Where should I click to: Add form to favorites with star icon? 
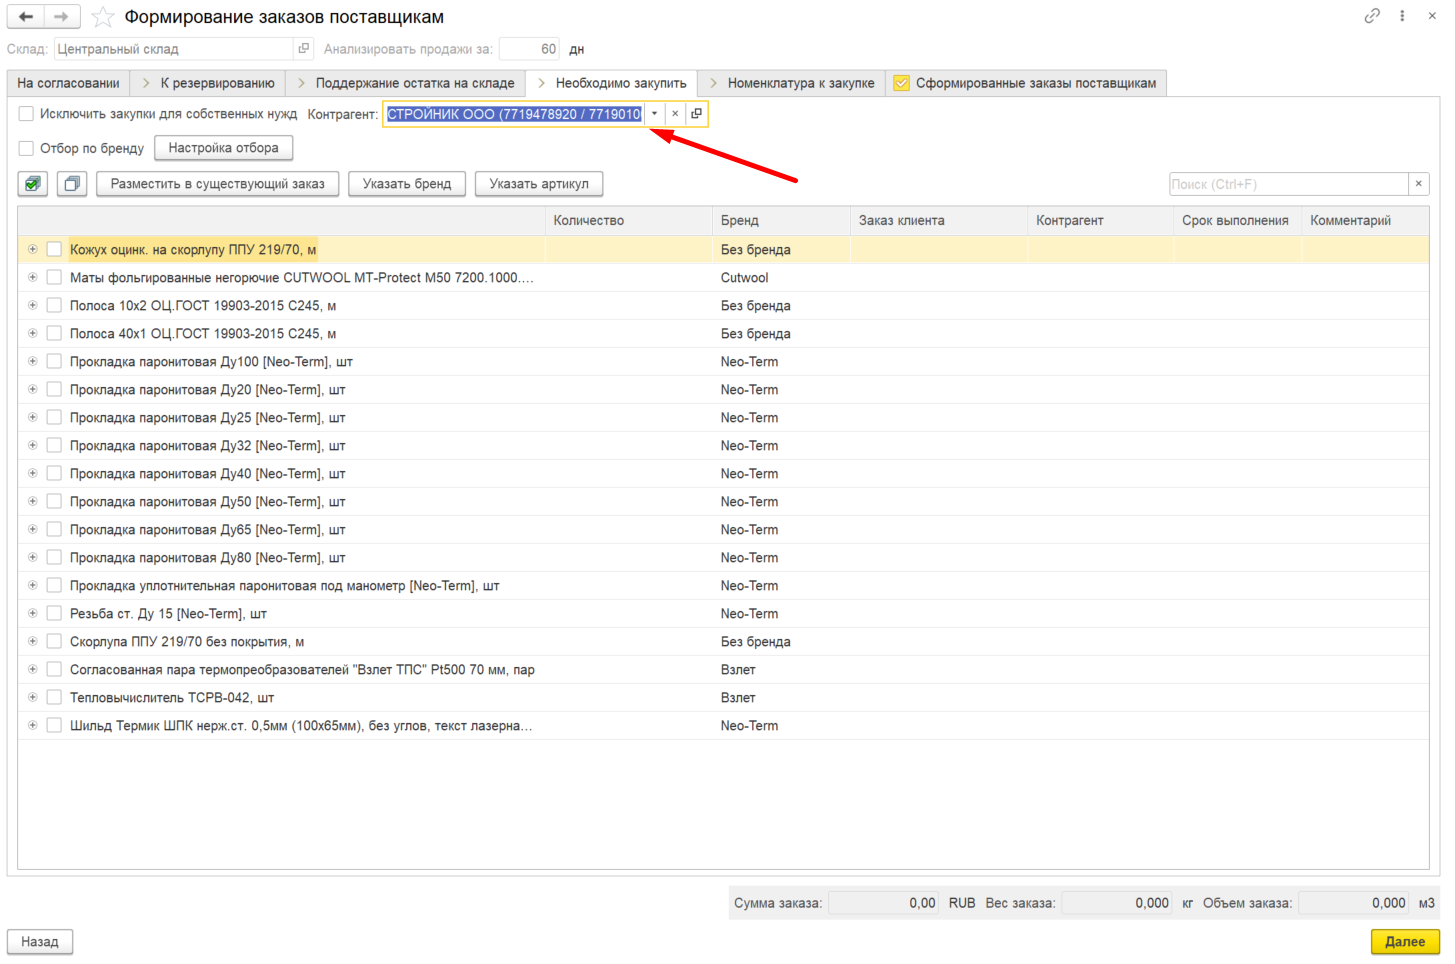pyautogui.click(x=103, y=17)
